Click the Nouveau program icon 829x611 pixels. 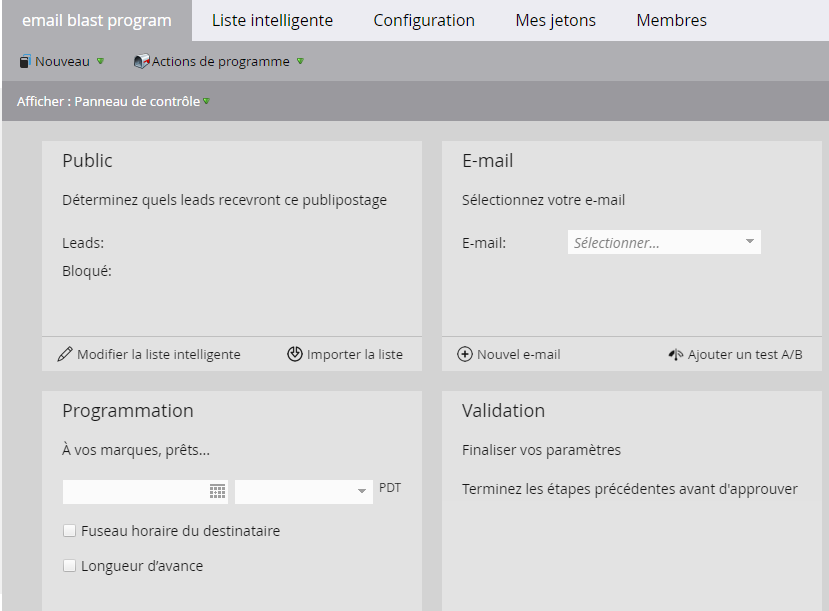[25, 62]
